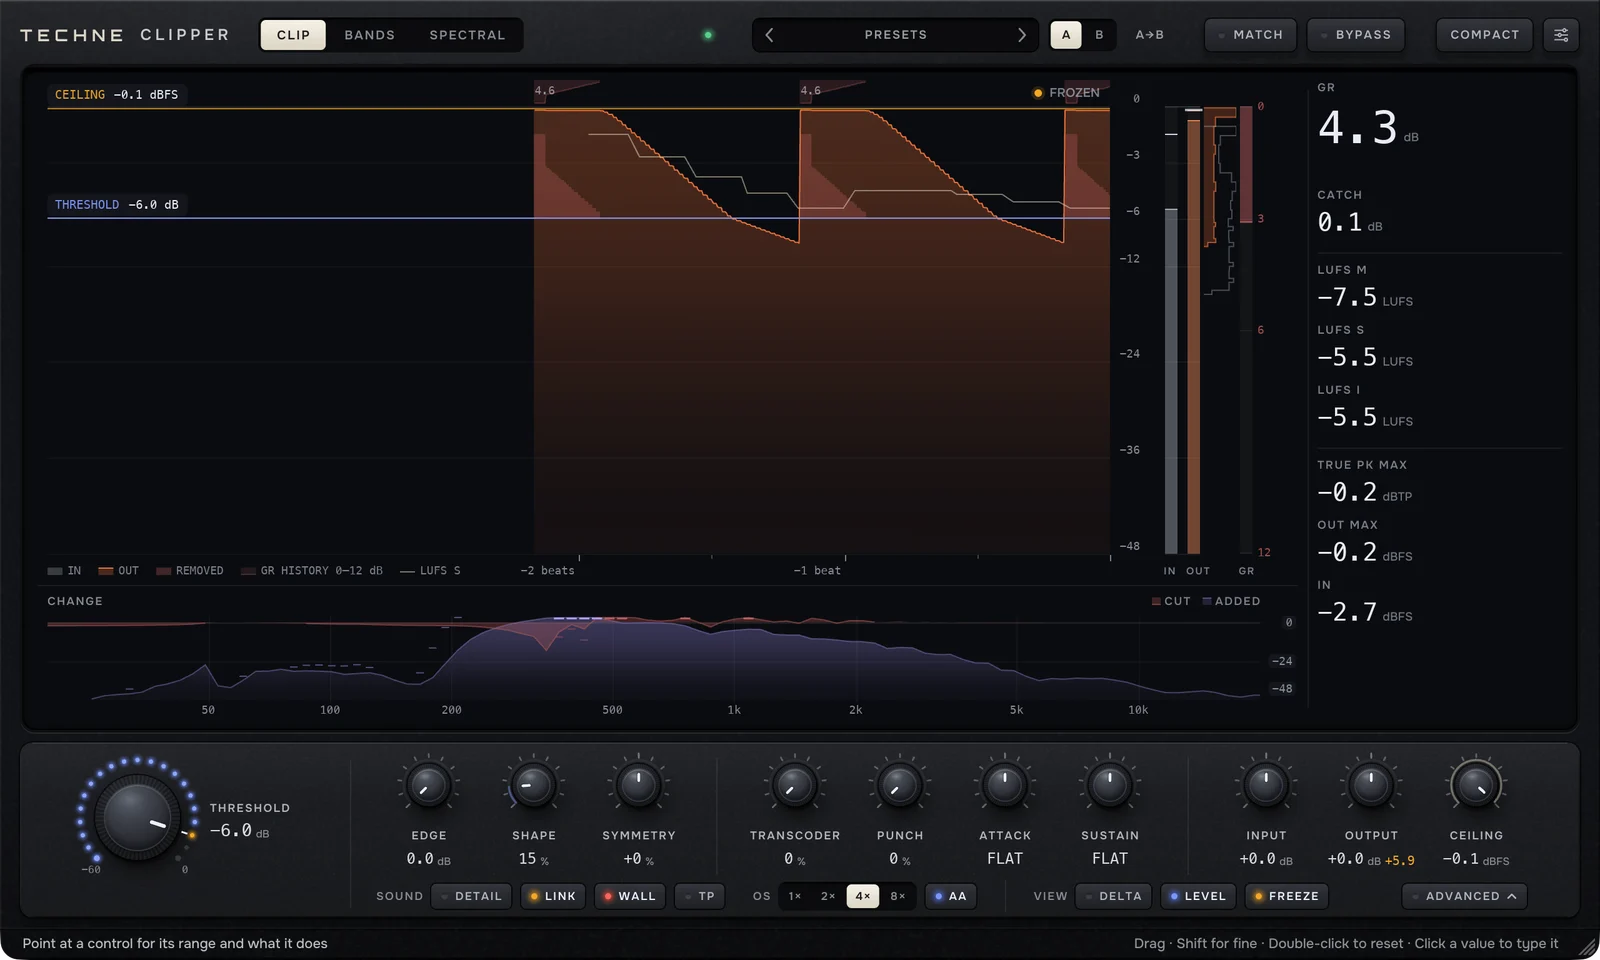The width and height of the screenshot is (1600, 960).
Task: Click the ATTACK knob
Action: point(1005,786)
